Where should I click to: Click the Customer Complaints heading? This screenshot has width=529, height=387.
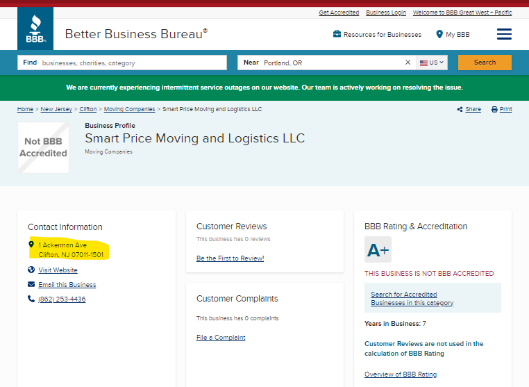(x=237, y=299)
